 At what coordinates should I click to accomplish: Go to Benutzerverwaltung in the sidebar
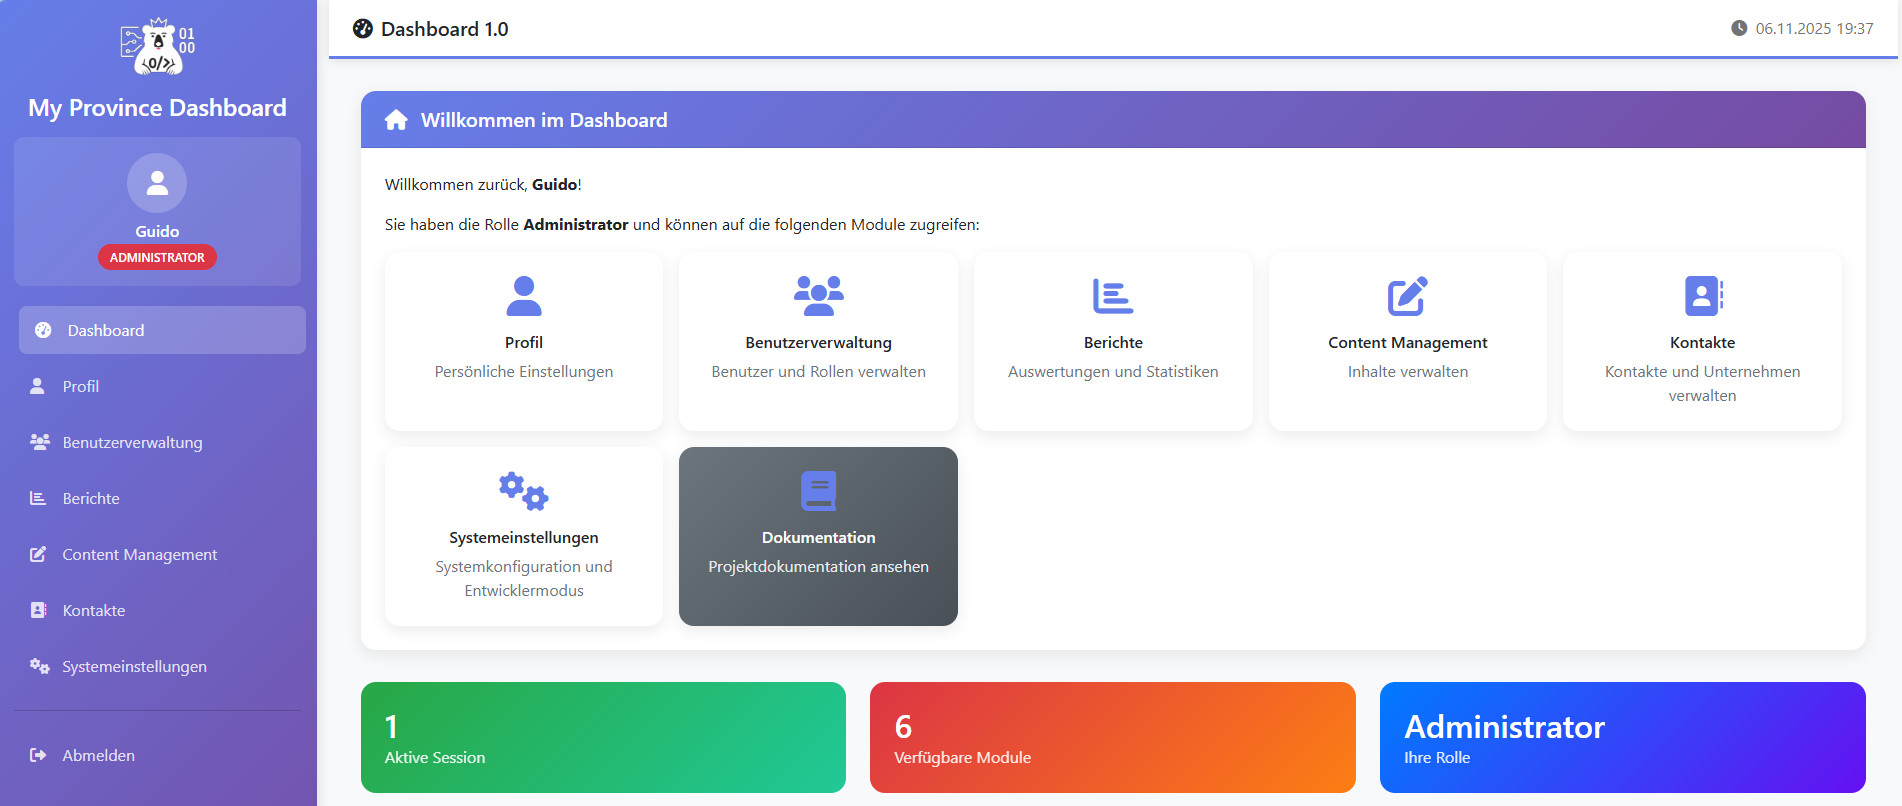[x=132, y=442]
